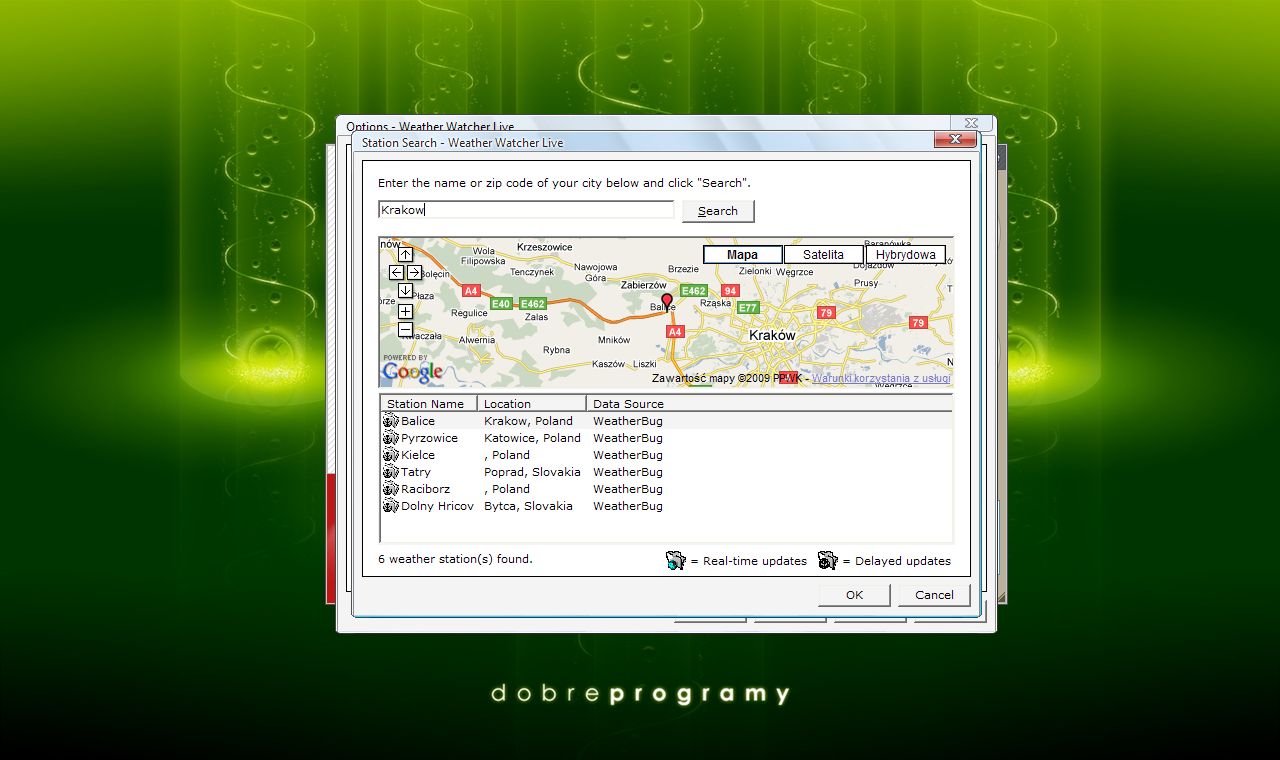Click the city name input field
This screenshot has height=760, width=1280.
[526, 210]
